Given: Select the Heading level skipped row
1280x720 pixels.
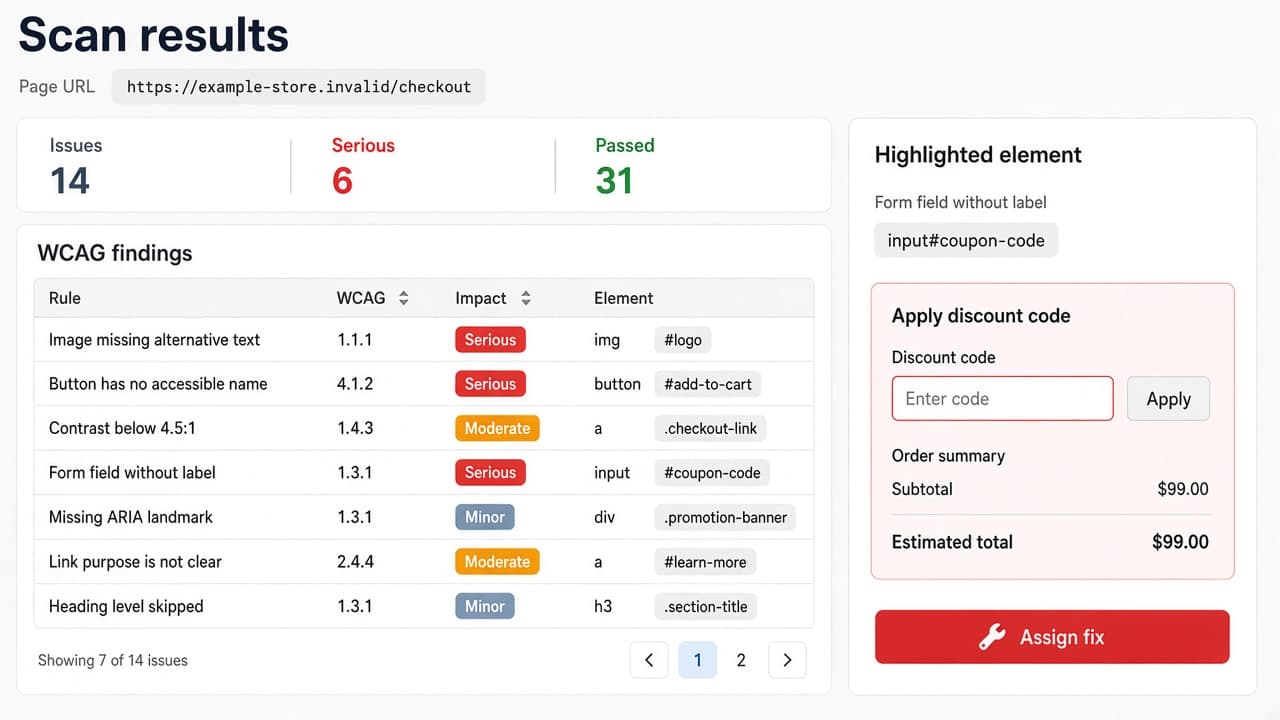Looking at the screenshot, I should [424, 606].
